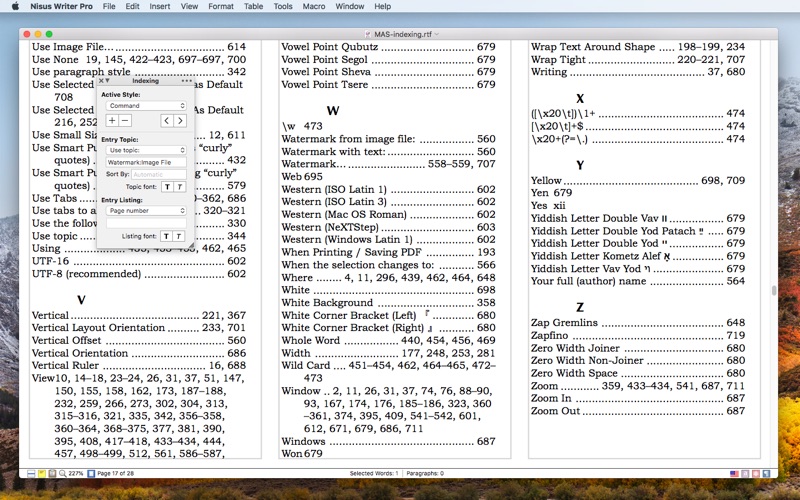Image resolution: width=800 pixels, height=500 pixels.
Task: Click the Watermark:Image File topic field
Action: [x=146, y=162]
